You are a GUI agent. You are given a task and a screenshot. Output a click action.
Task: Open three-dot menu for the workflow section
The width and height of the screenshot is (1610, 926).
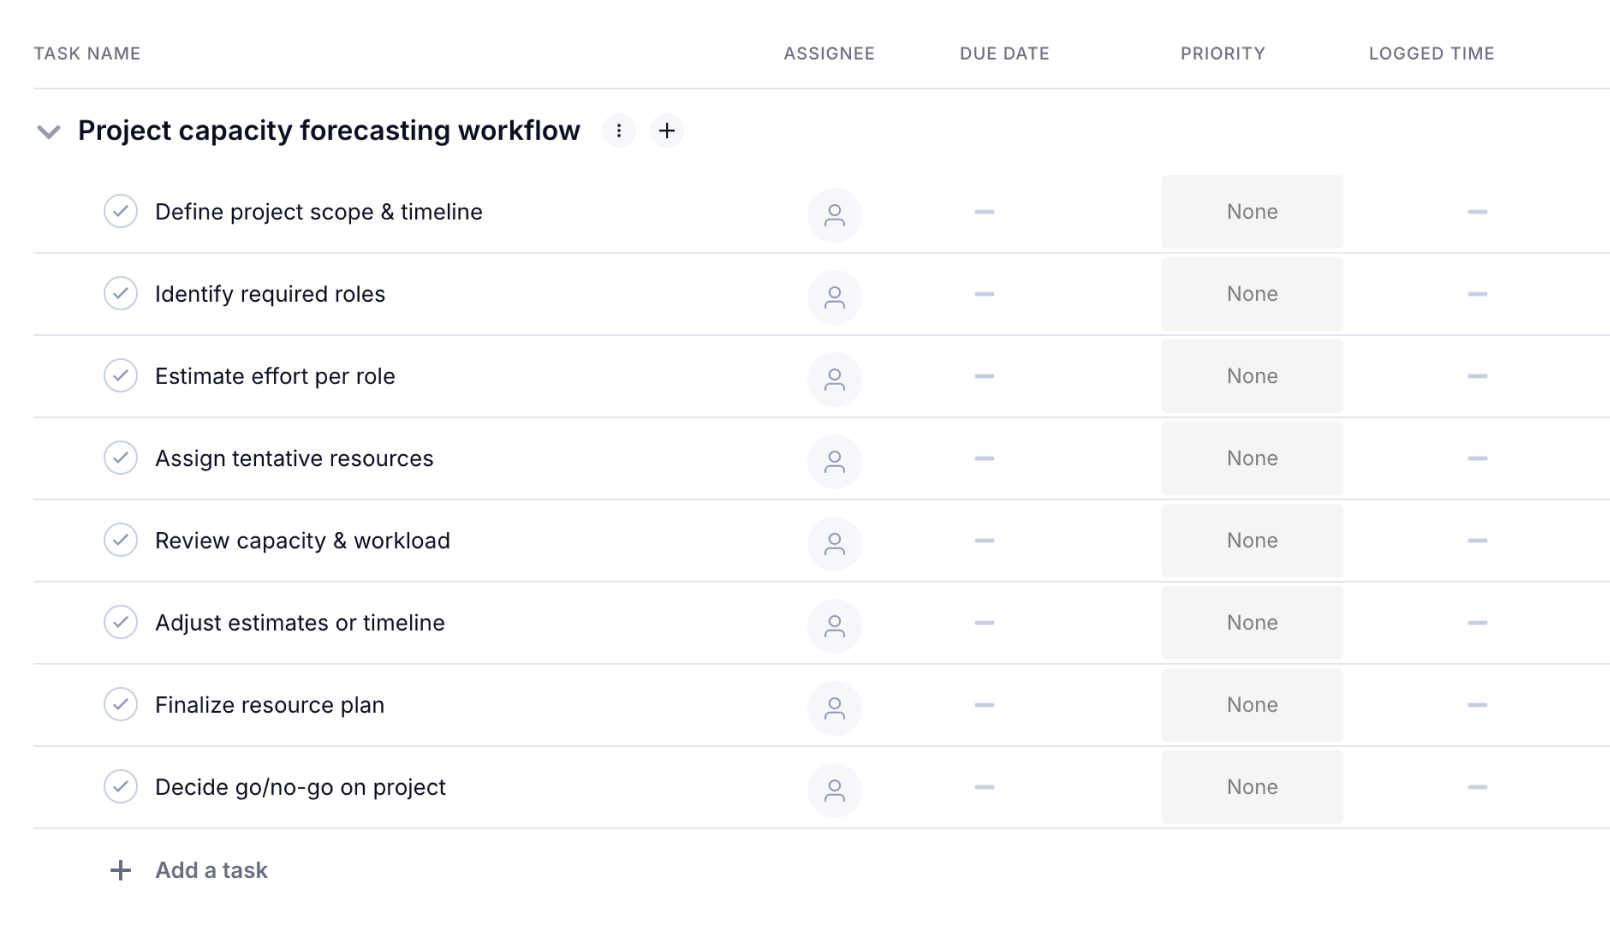618,131
